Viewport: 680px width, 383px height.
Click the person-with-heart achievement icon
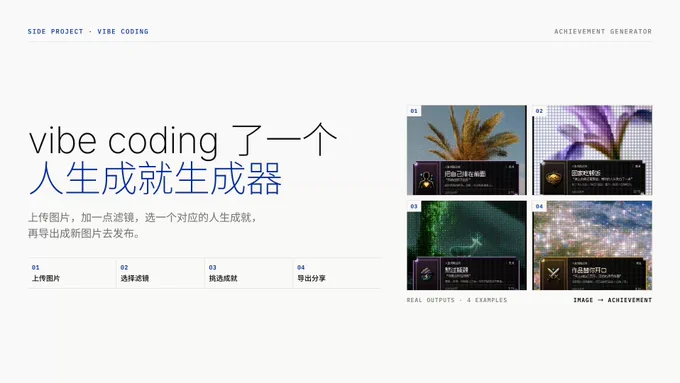pyautogui.click(x=427, y=179)
